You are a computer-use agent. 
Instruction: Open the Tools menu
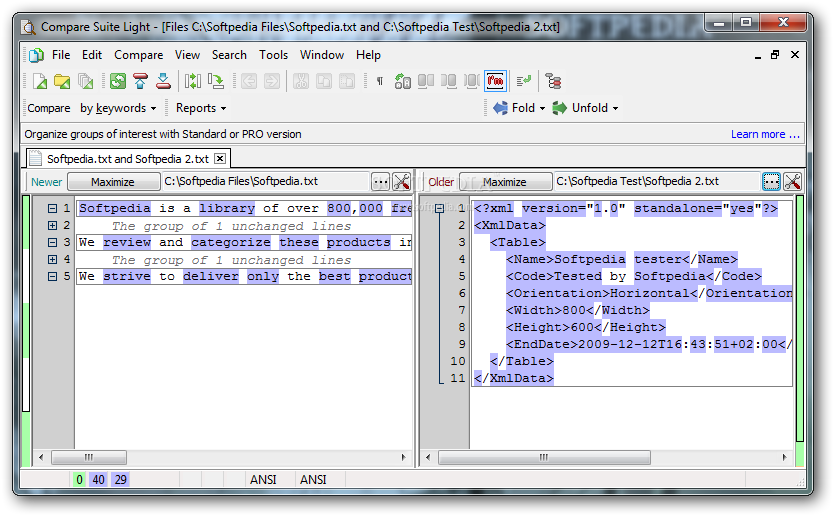(273, 55)
